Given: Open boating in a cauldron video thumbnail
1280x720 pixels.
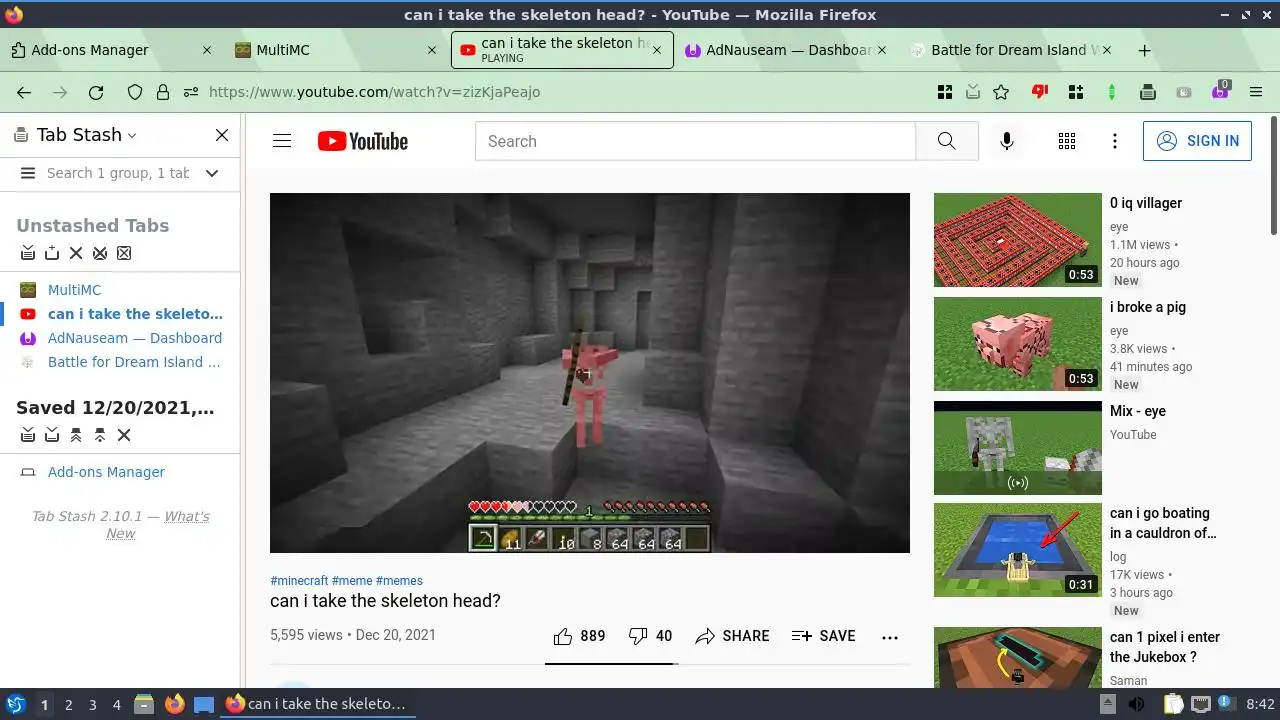Looking at the screenshot, I should coord(1018,550).
